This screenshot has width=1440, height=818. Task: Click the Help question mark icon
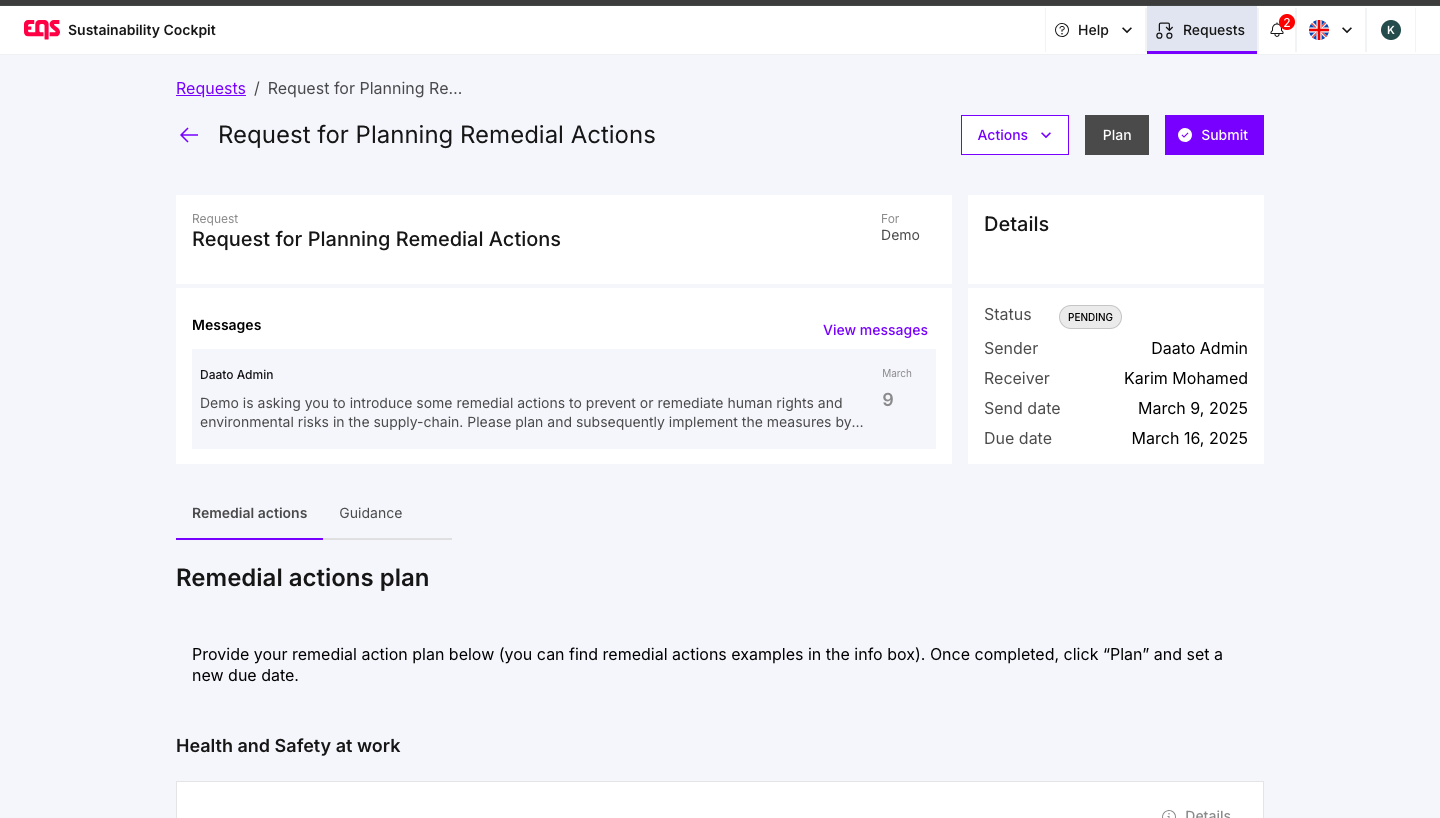pyautogui.click(x=1062, y=30)
